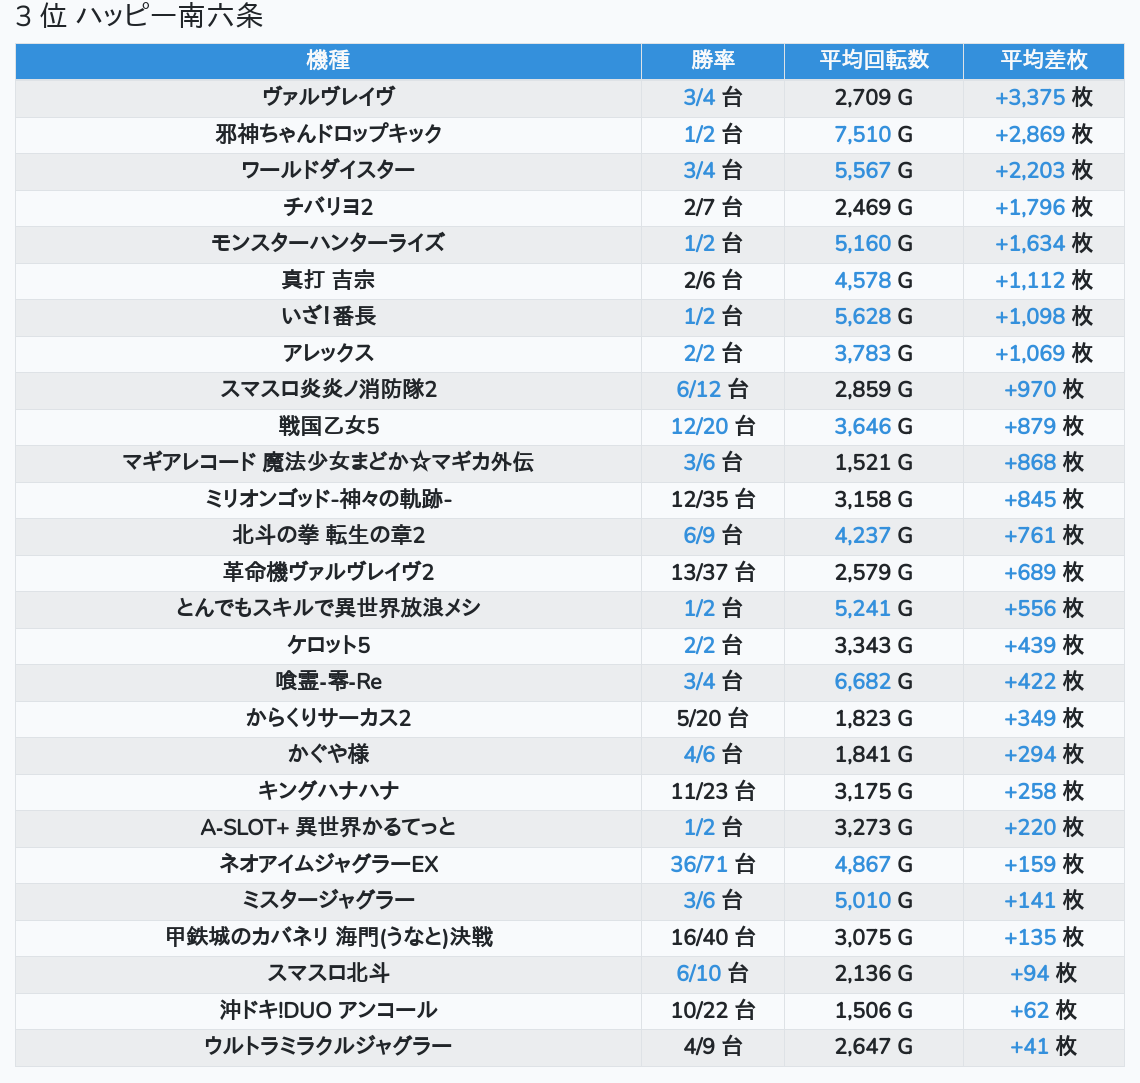Click the 36/71 台 win rate cell
Image resolution: width=1140 pixels, height=1083 pixels.
click(712, 864)
